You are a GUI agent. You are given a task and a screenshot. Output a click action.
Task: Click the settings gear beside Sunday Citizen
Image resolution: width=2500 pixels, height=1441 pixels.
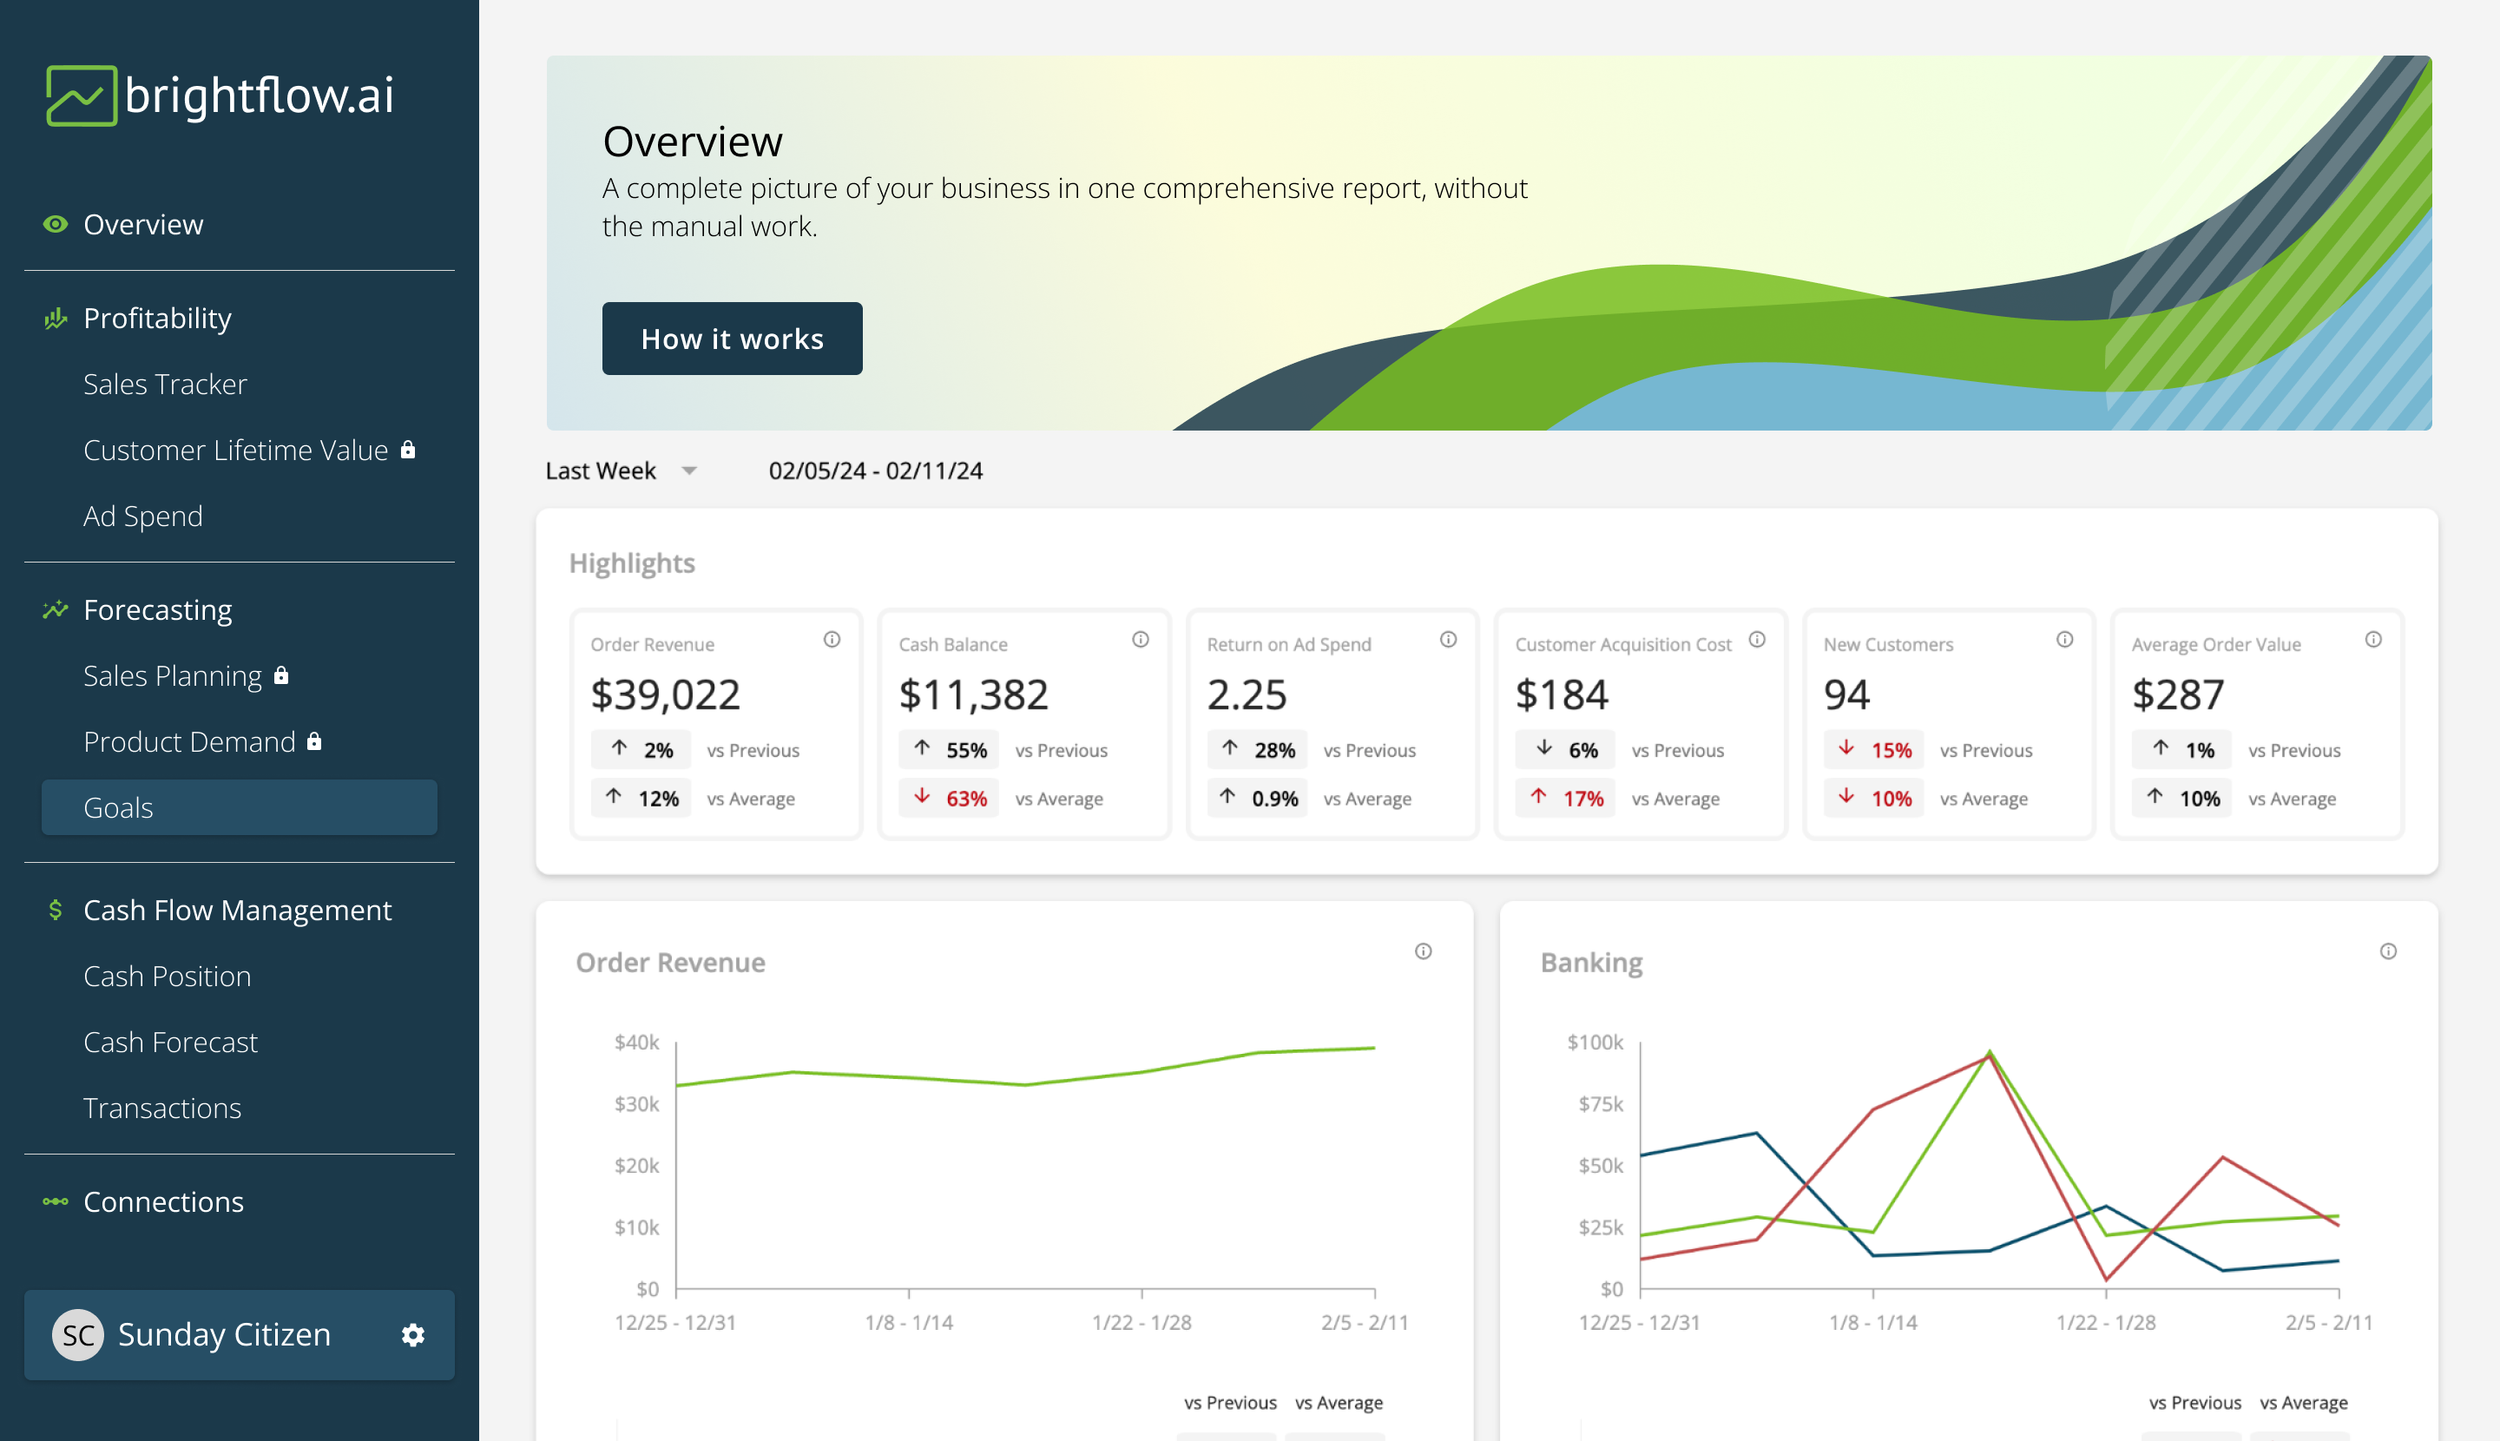413,1335
